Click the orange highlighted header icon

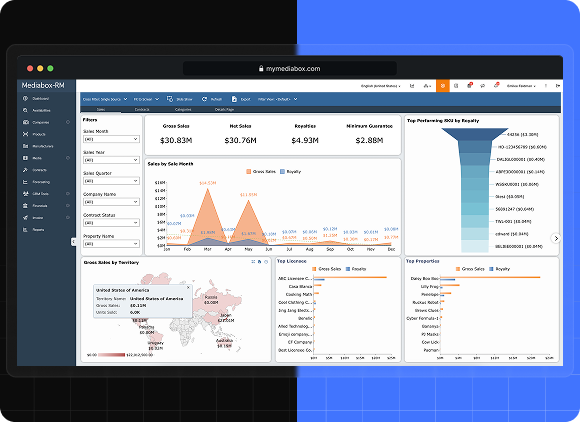(x=442, y=86)
